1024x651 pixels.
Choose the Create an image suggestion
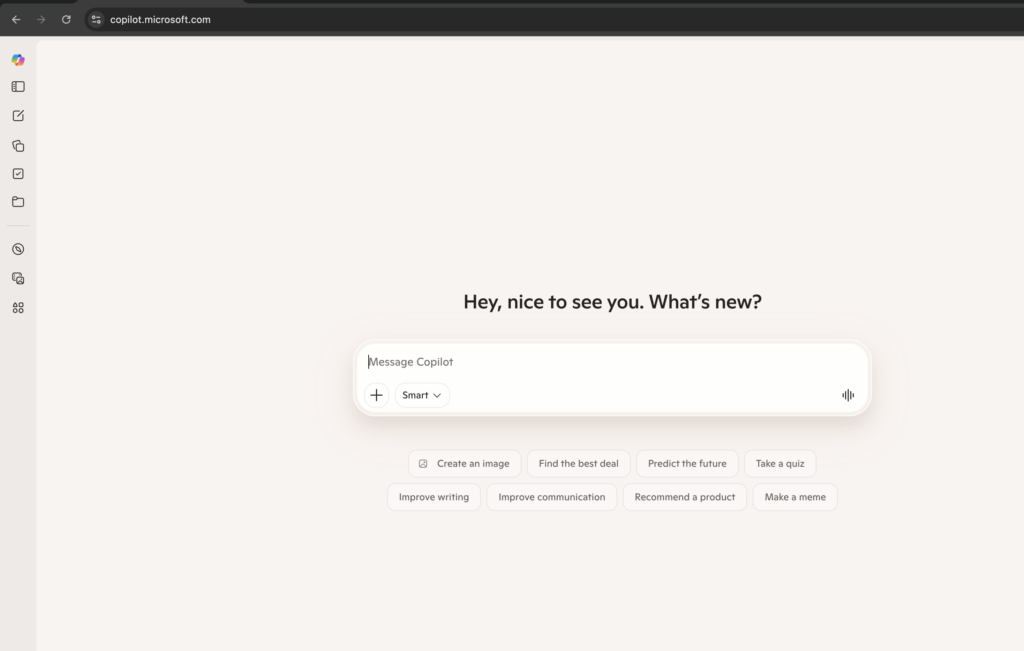pos(464,464)
